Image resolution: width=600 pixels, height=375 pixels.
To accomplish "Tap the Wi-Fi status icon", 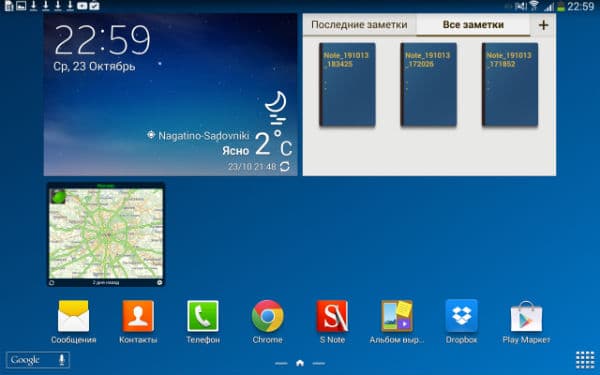I will [x=534, y=6].
